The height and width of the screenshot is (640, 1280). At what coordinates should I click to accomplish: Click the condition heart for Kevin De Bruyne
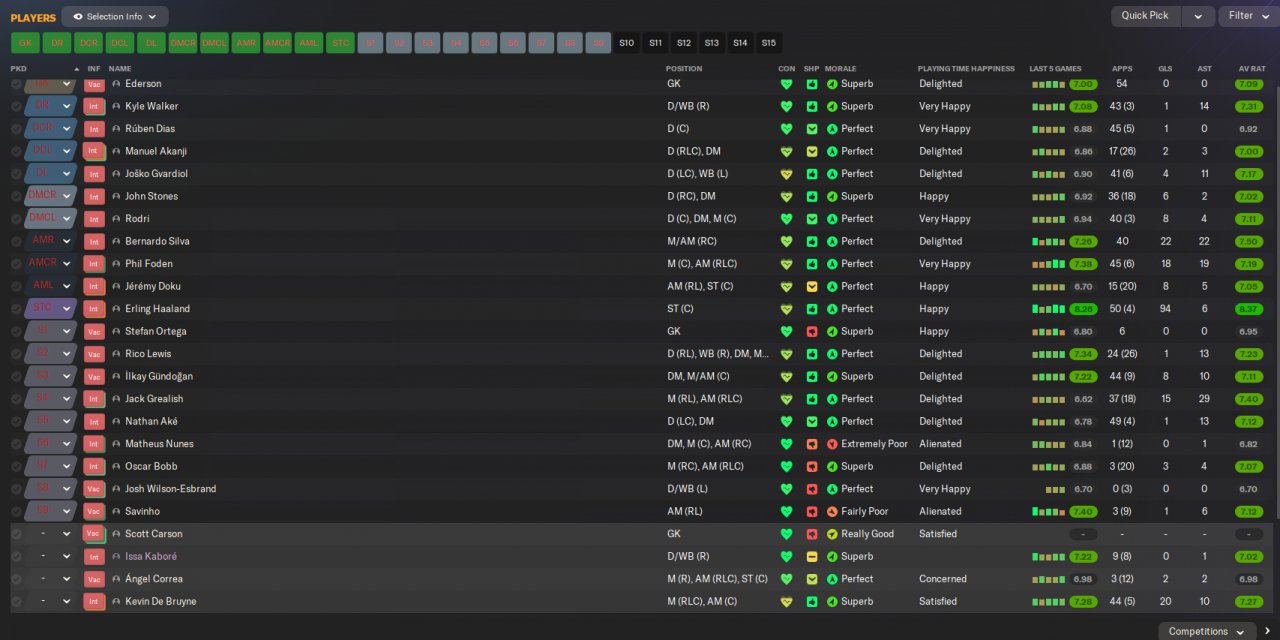[786, 601]
